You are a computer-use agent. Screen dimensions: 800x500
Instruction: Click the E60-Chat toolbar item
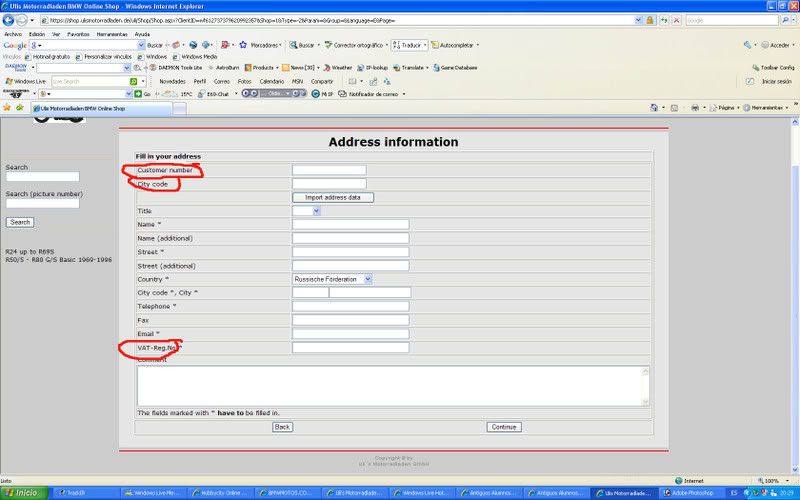[x=214, y=94]
